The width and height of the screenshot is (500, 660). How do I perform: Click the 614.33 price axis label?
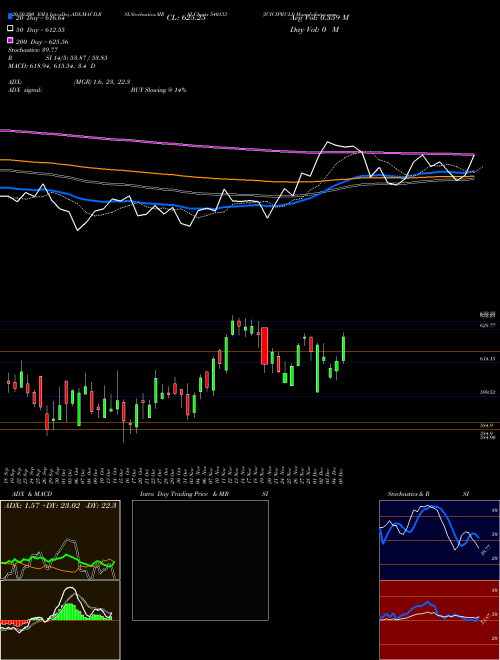pos(487,359)
